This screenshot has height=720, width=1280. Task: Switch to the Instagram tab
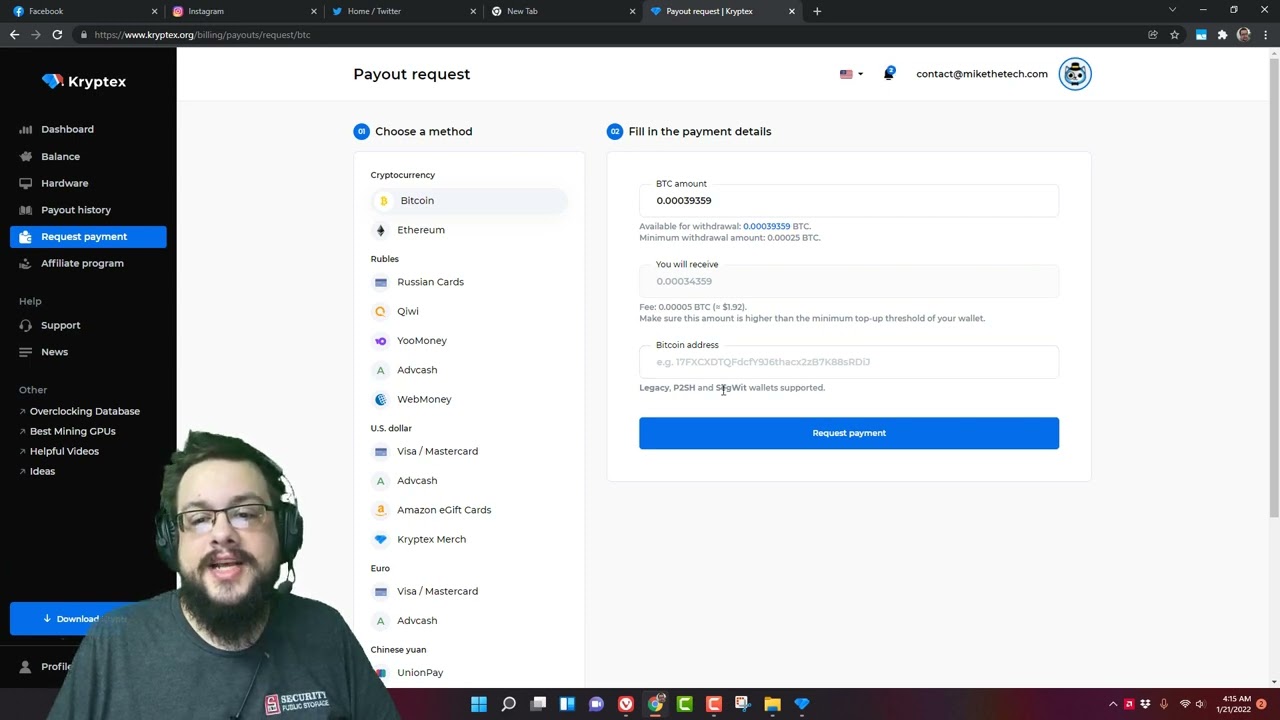240,11
